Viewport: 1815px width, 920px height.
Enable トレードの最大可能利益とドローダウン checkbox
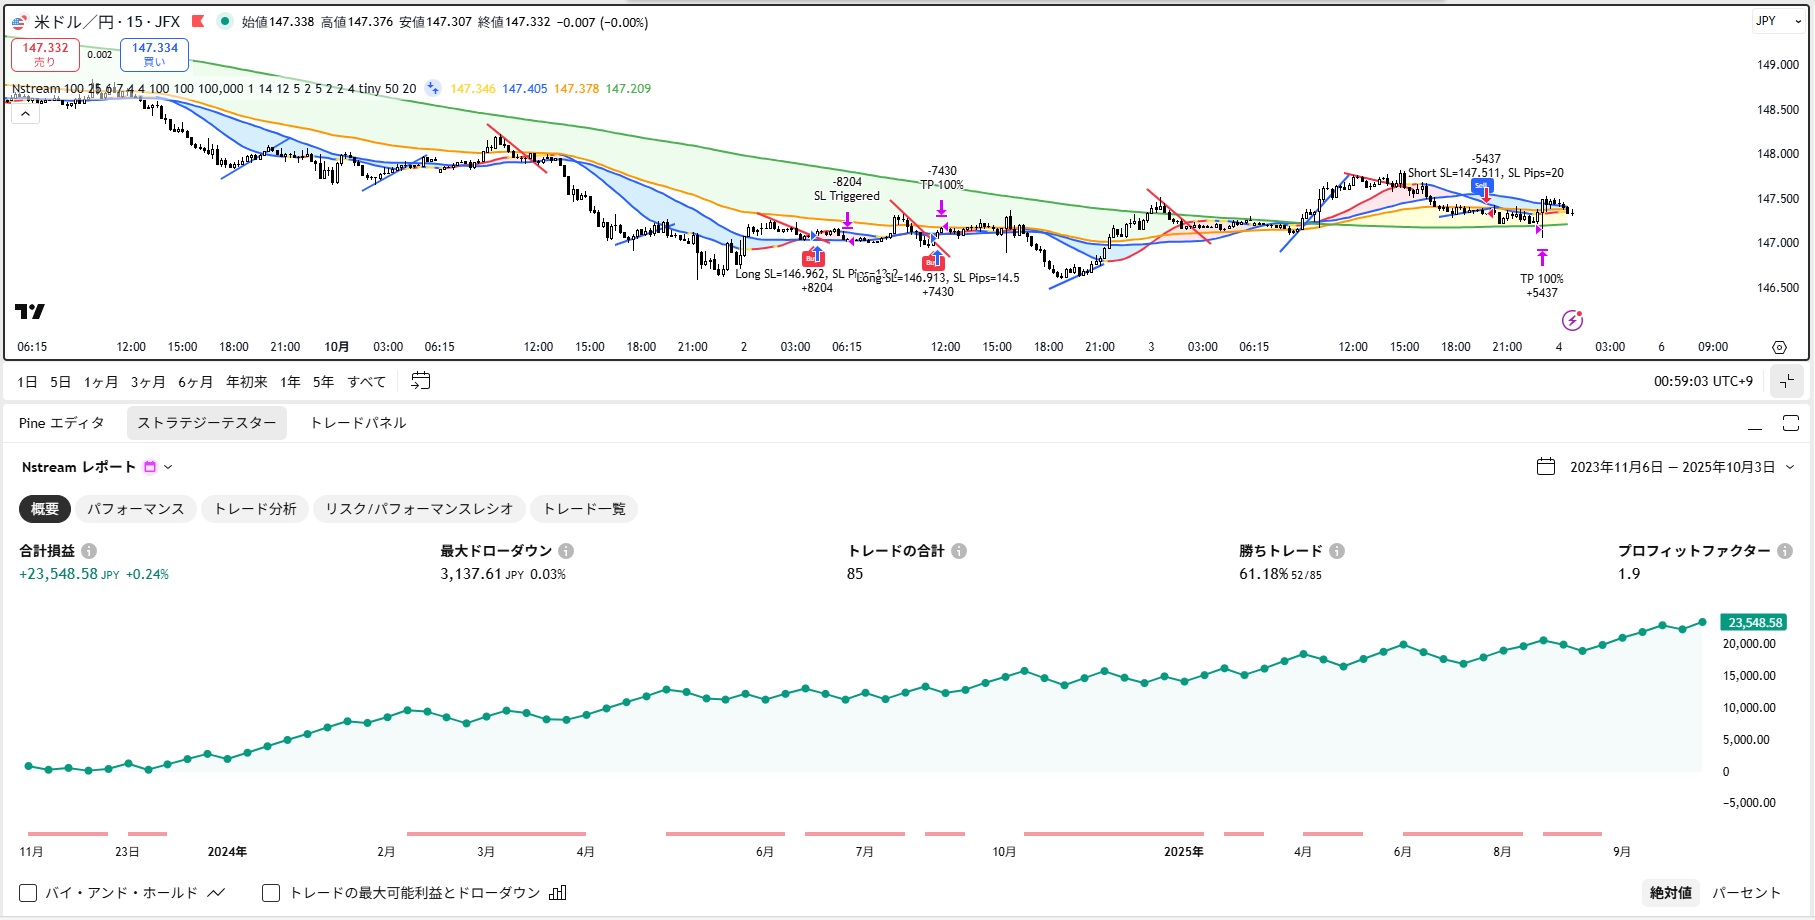(x=271, y=893)
